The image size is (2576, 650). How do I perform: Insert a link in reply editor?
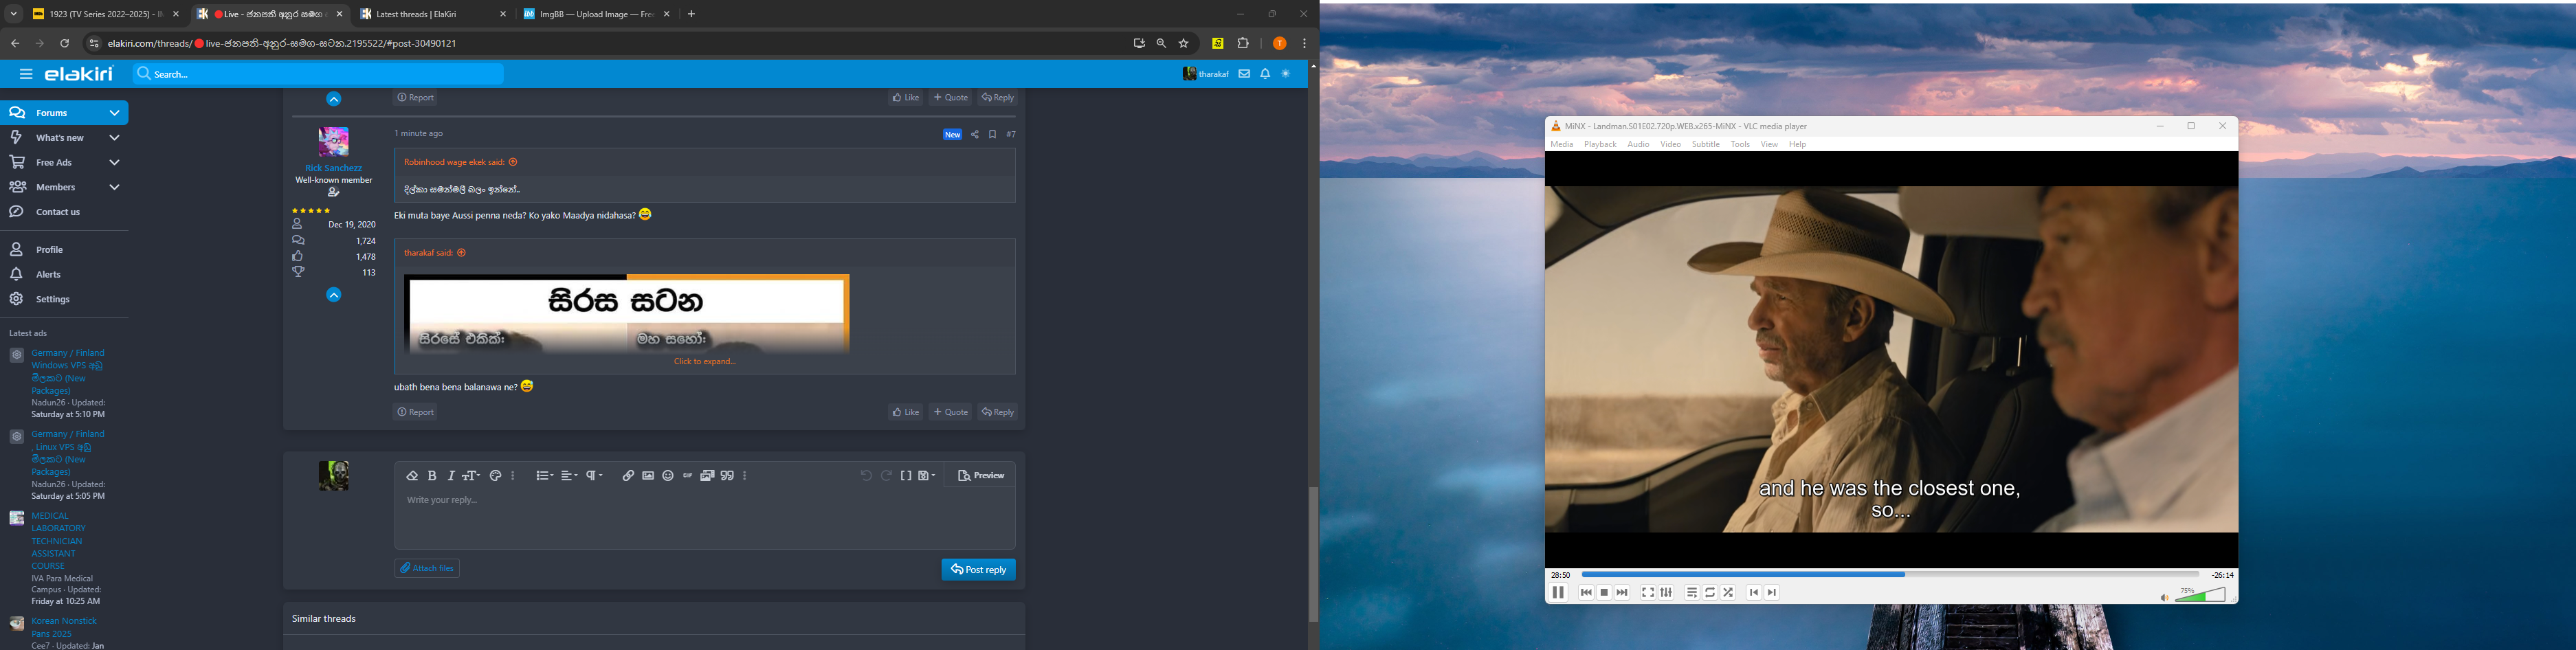[628, 476]
